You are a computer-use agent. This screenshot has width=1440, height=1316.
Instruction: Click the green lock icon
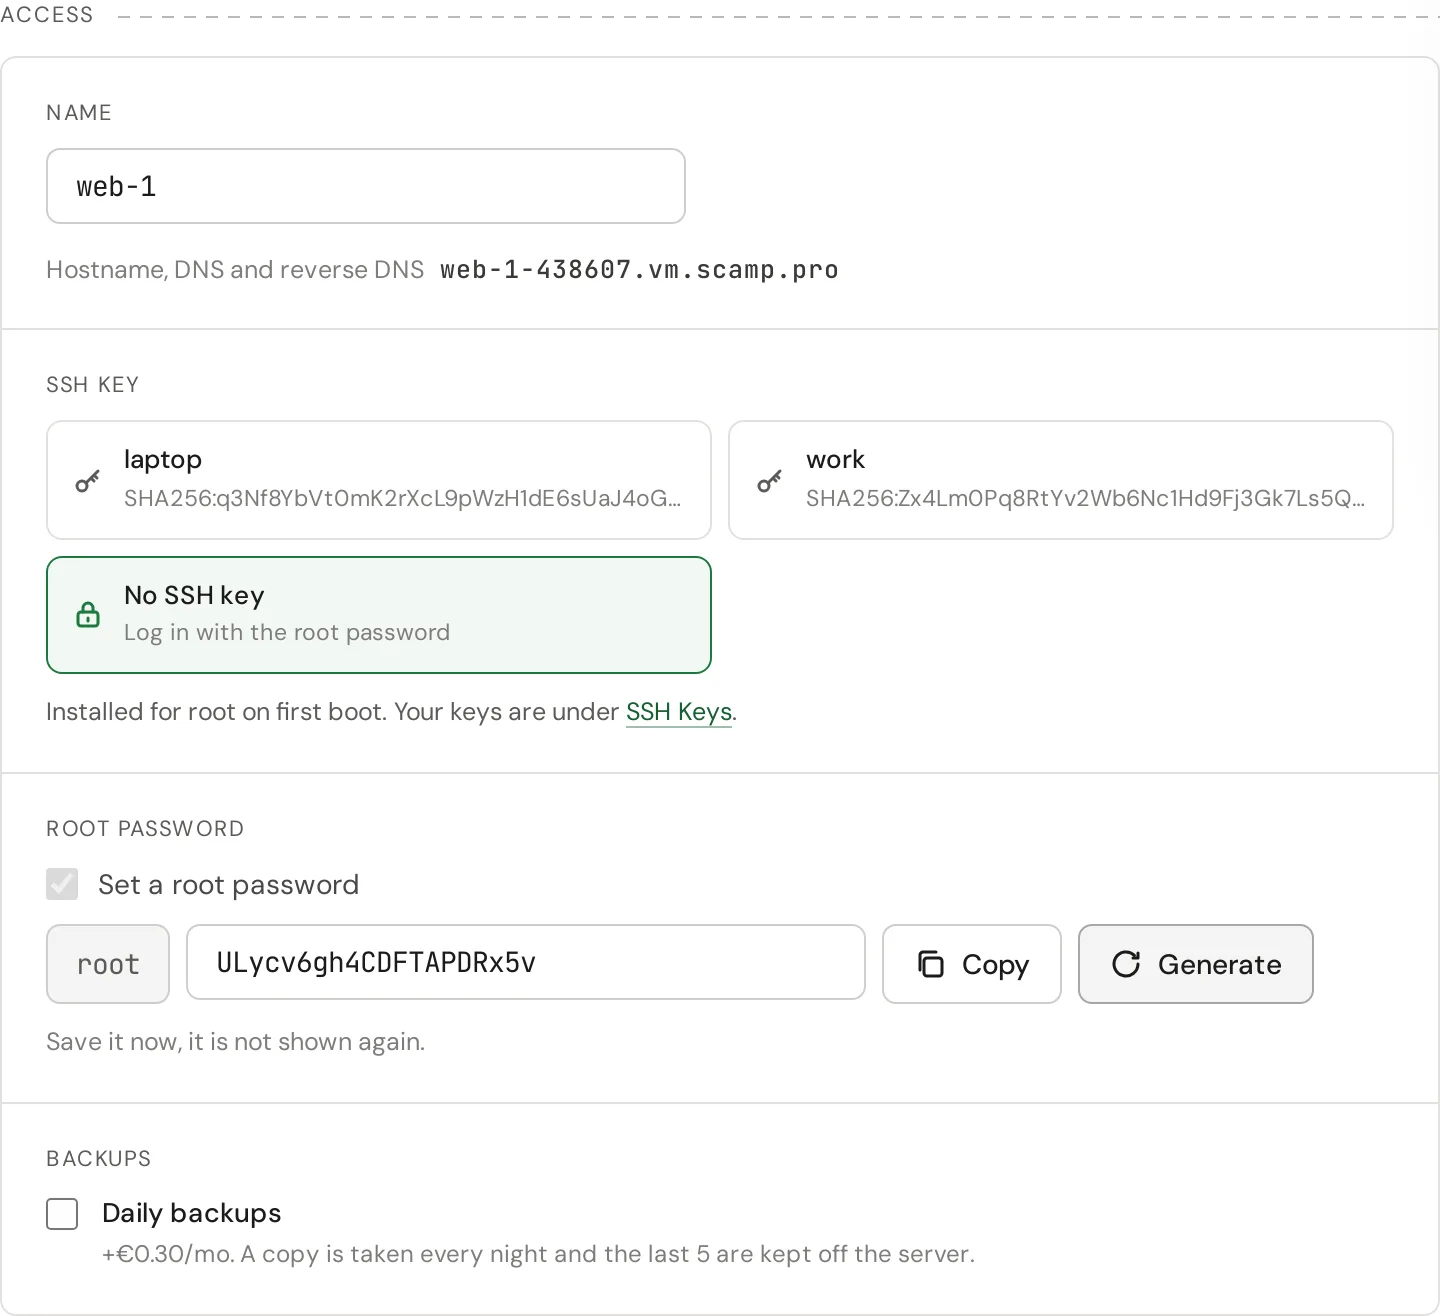tap(88, 615)
